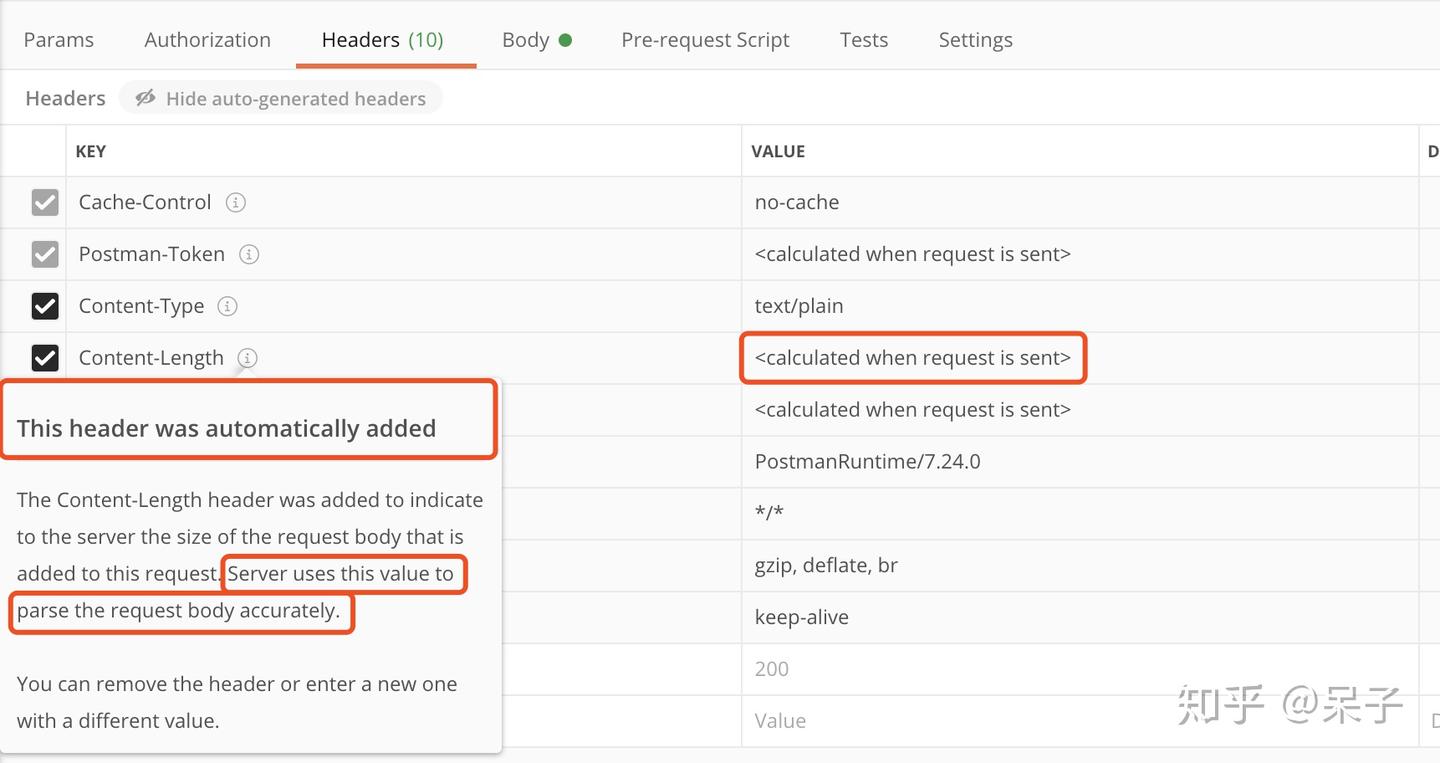This screenshot has height=763, width=1440.
Task: Open the info tooltip for Content-Type
Action: [226, 306]
